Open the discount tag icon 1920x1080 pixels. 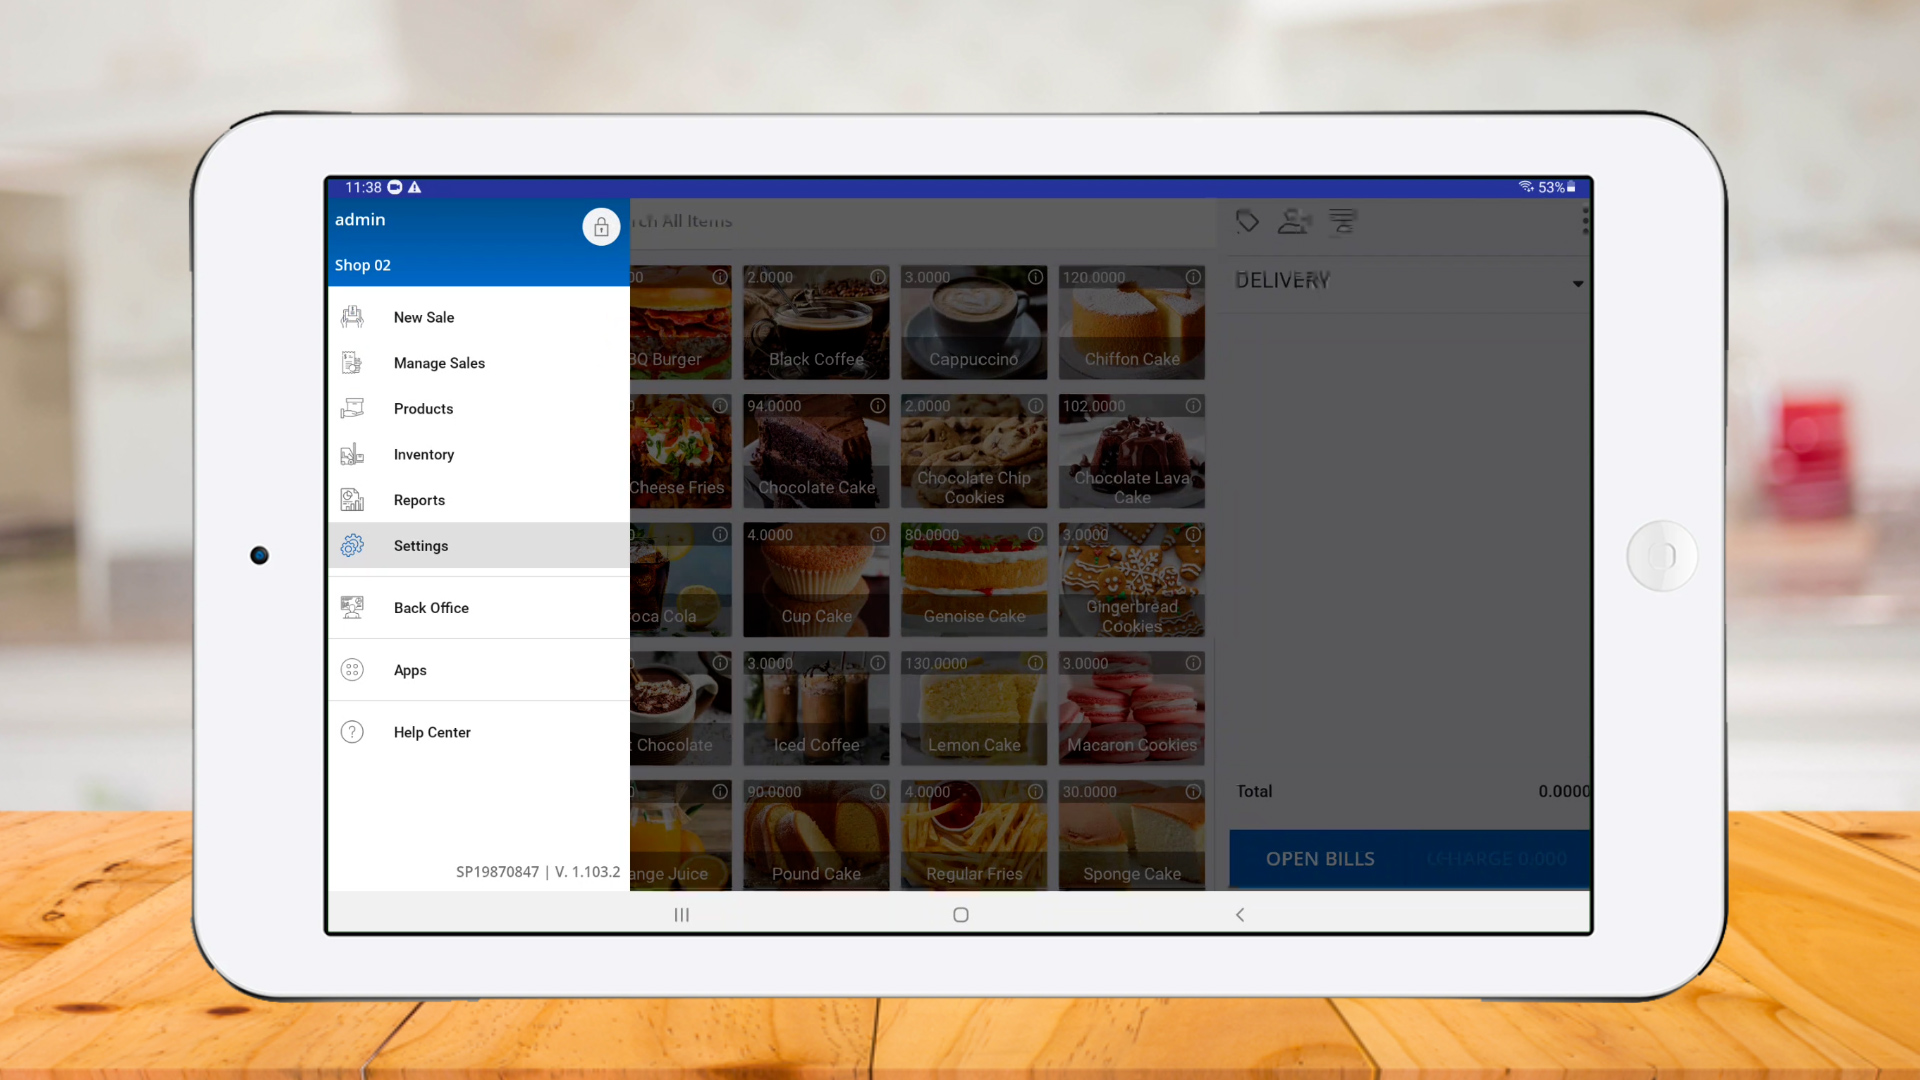[x=1247, y=221]
